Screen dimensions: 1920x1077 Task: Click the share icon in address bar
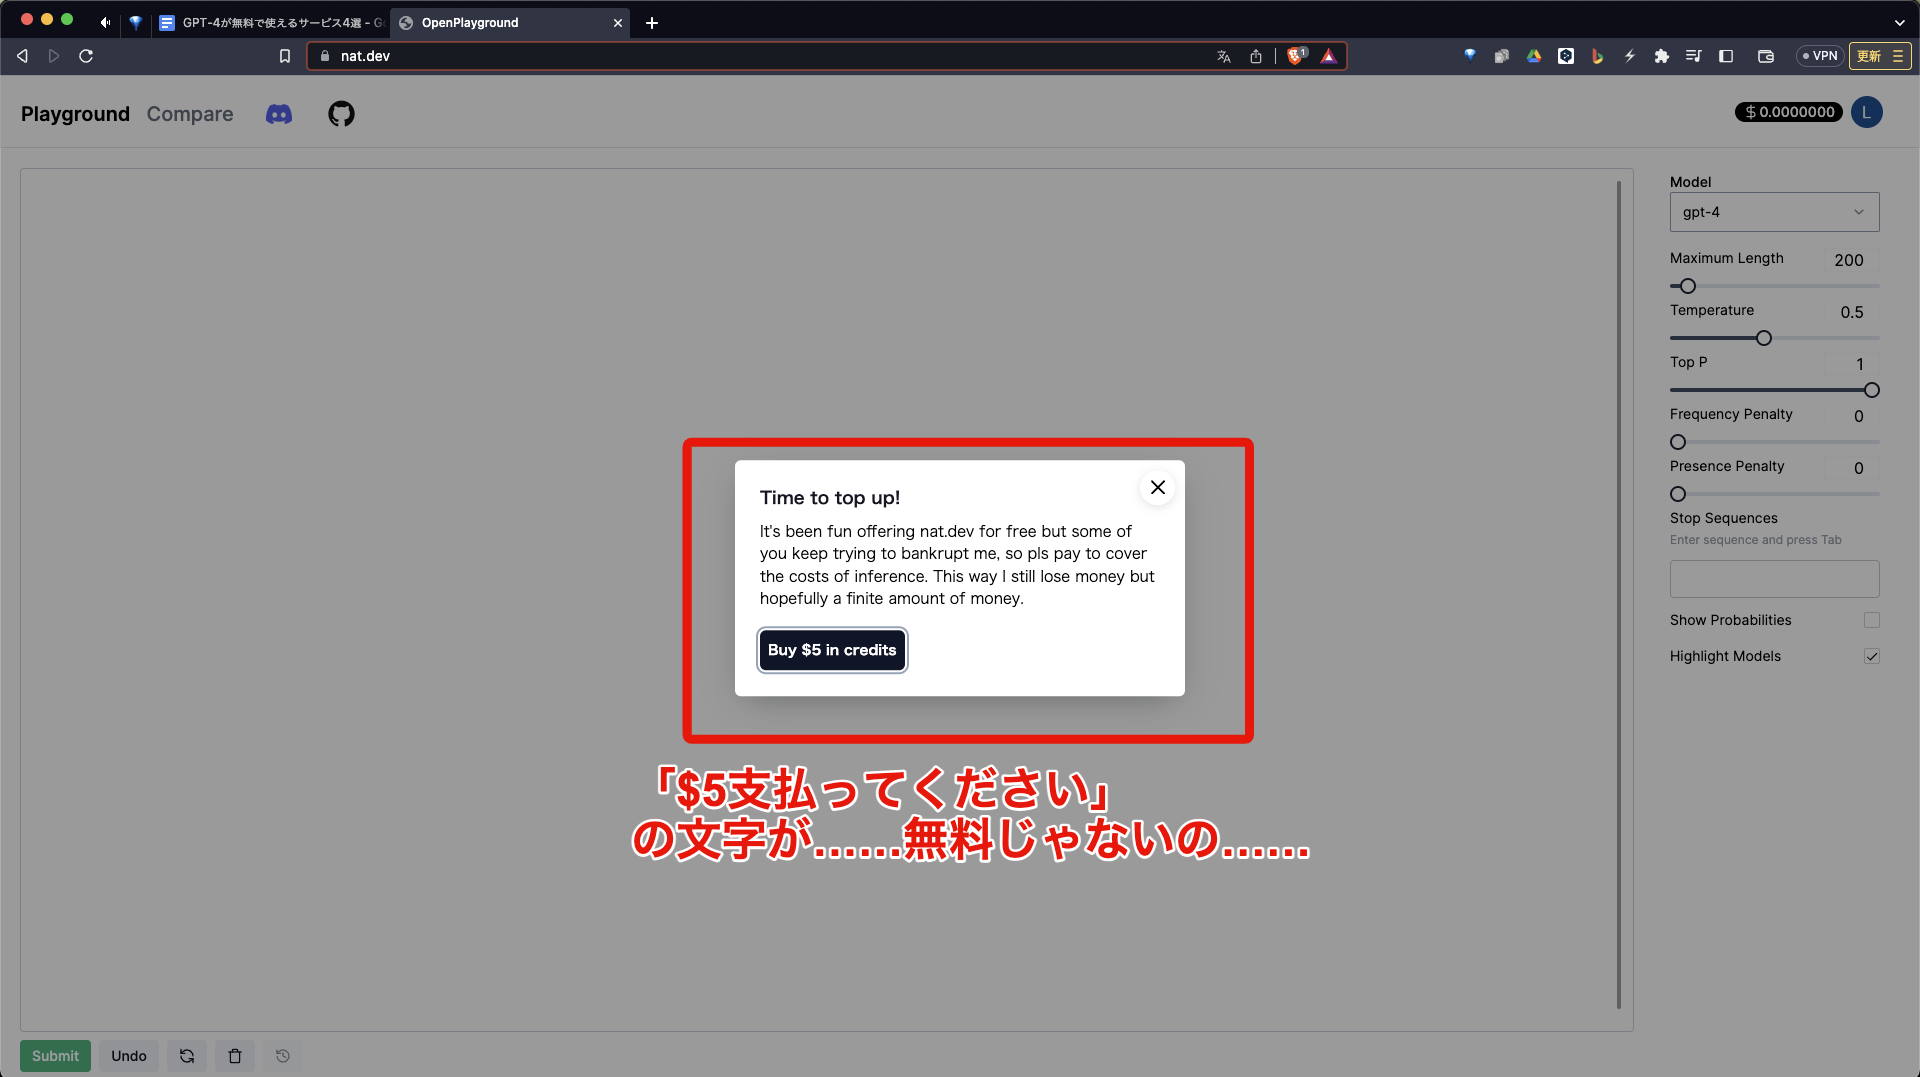click(x=1256, y=56)
